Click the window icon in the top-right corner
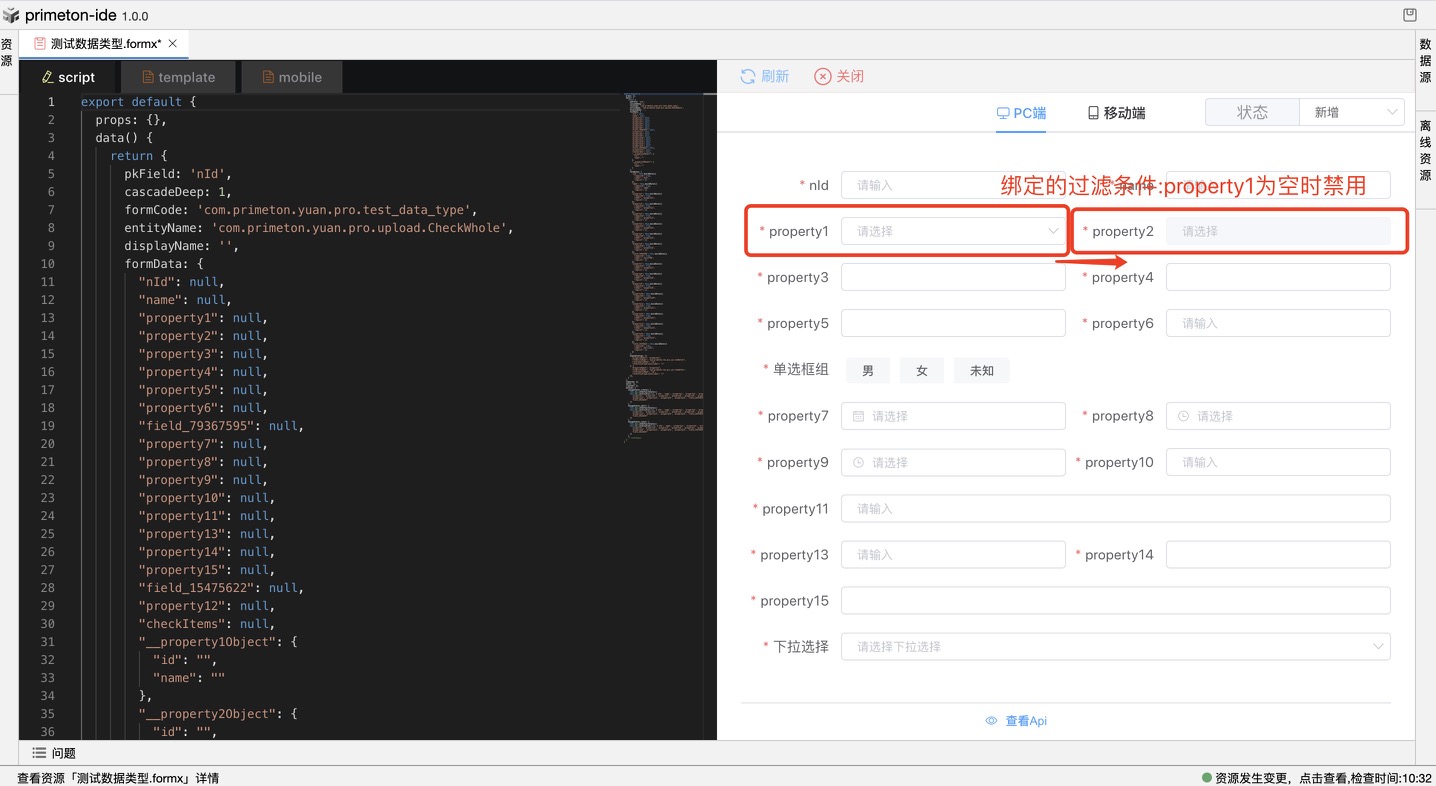The image size is (1436, 786). (1409, 15)
